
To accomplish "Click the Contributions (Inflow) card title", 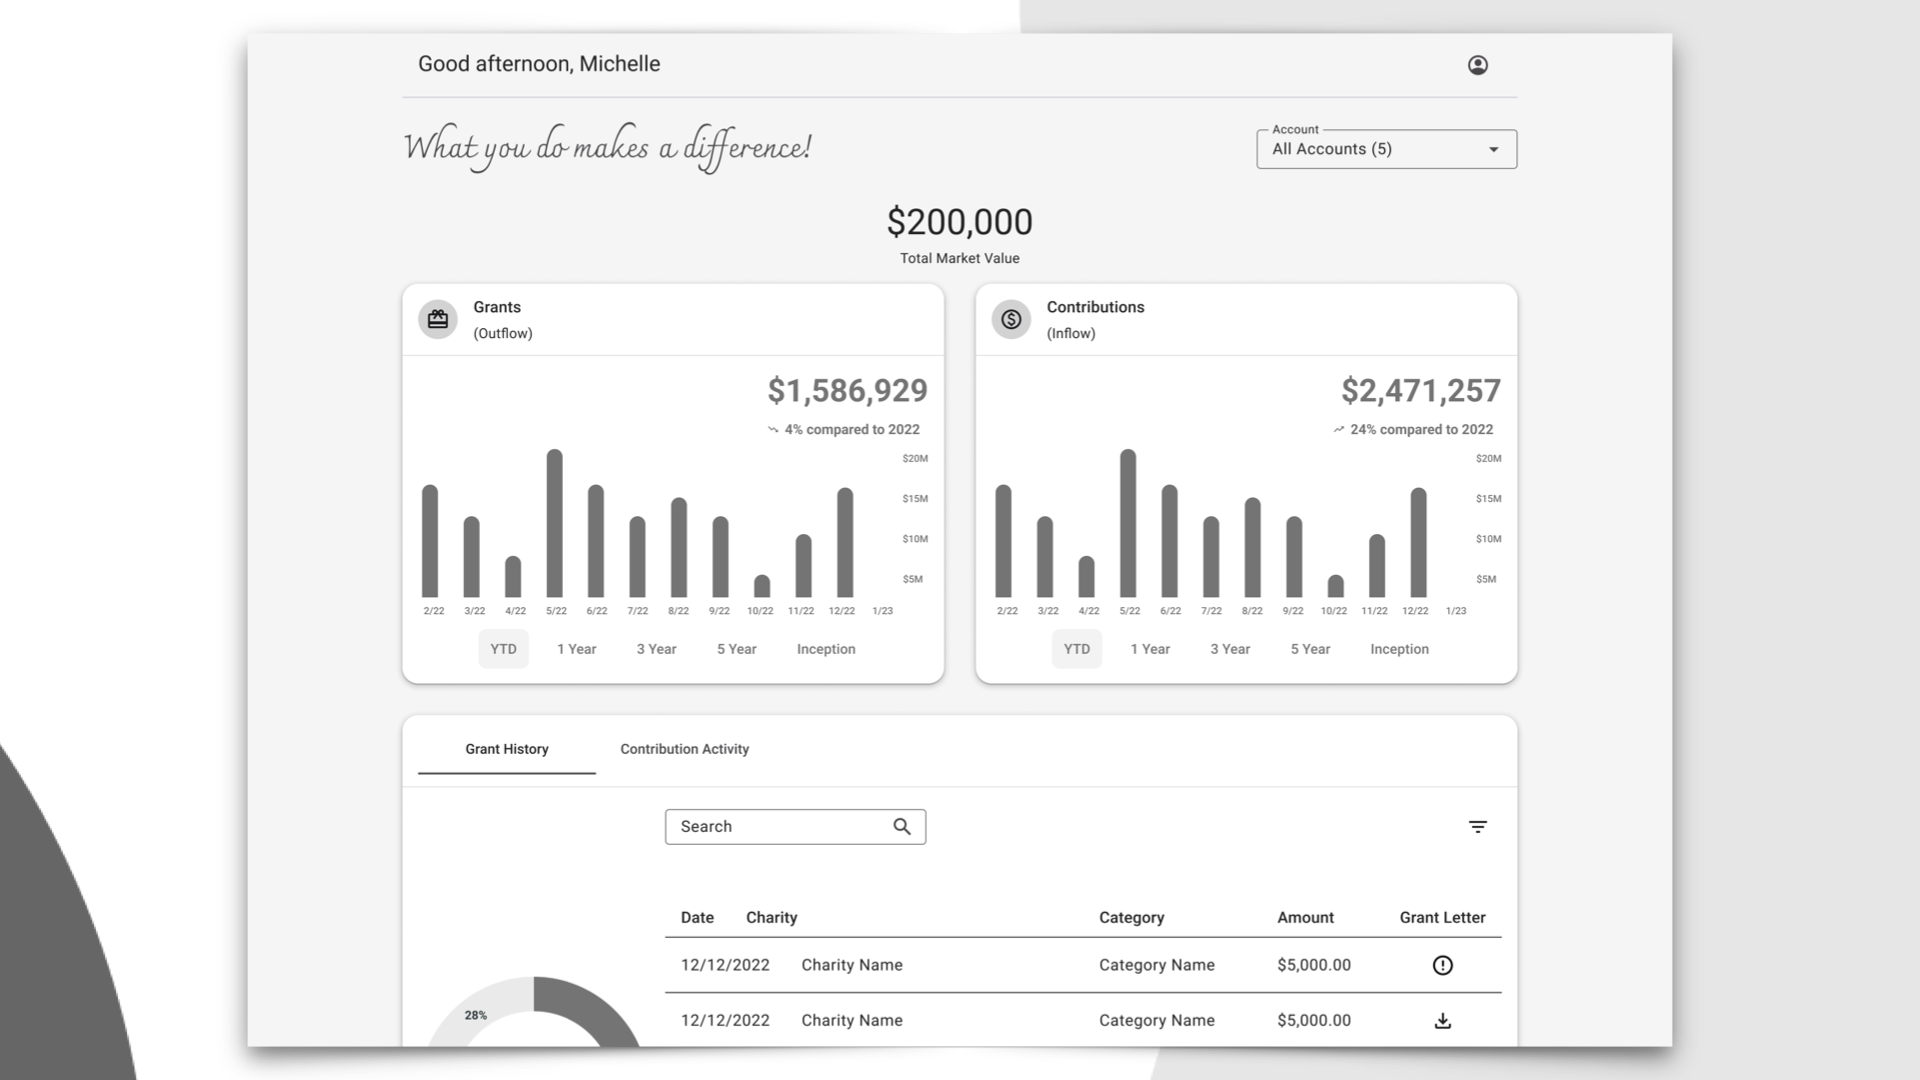I will [1095, 319].
